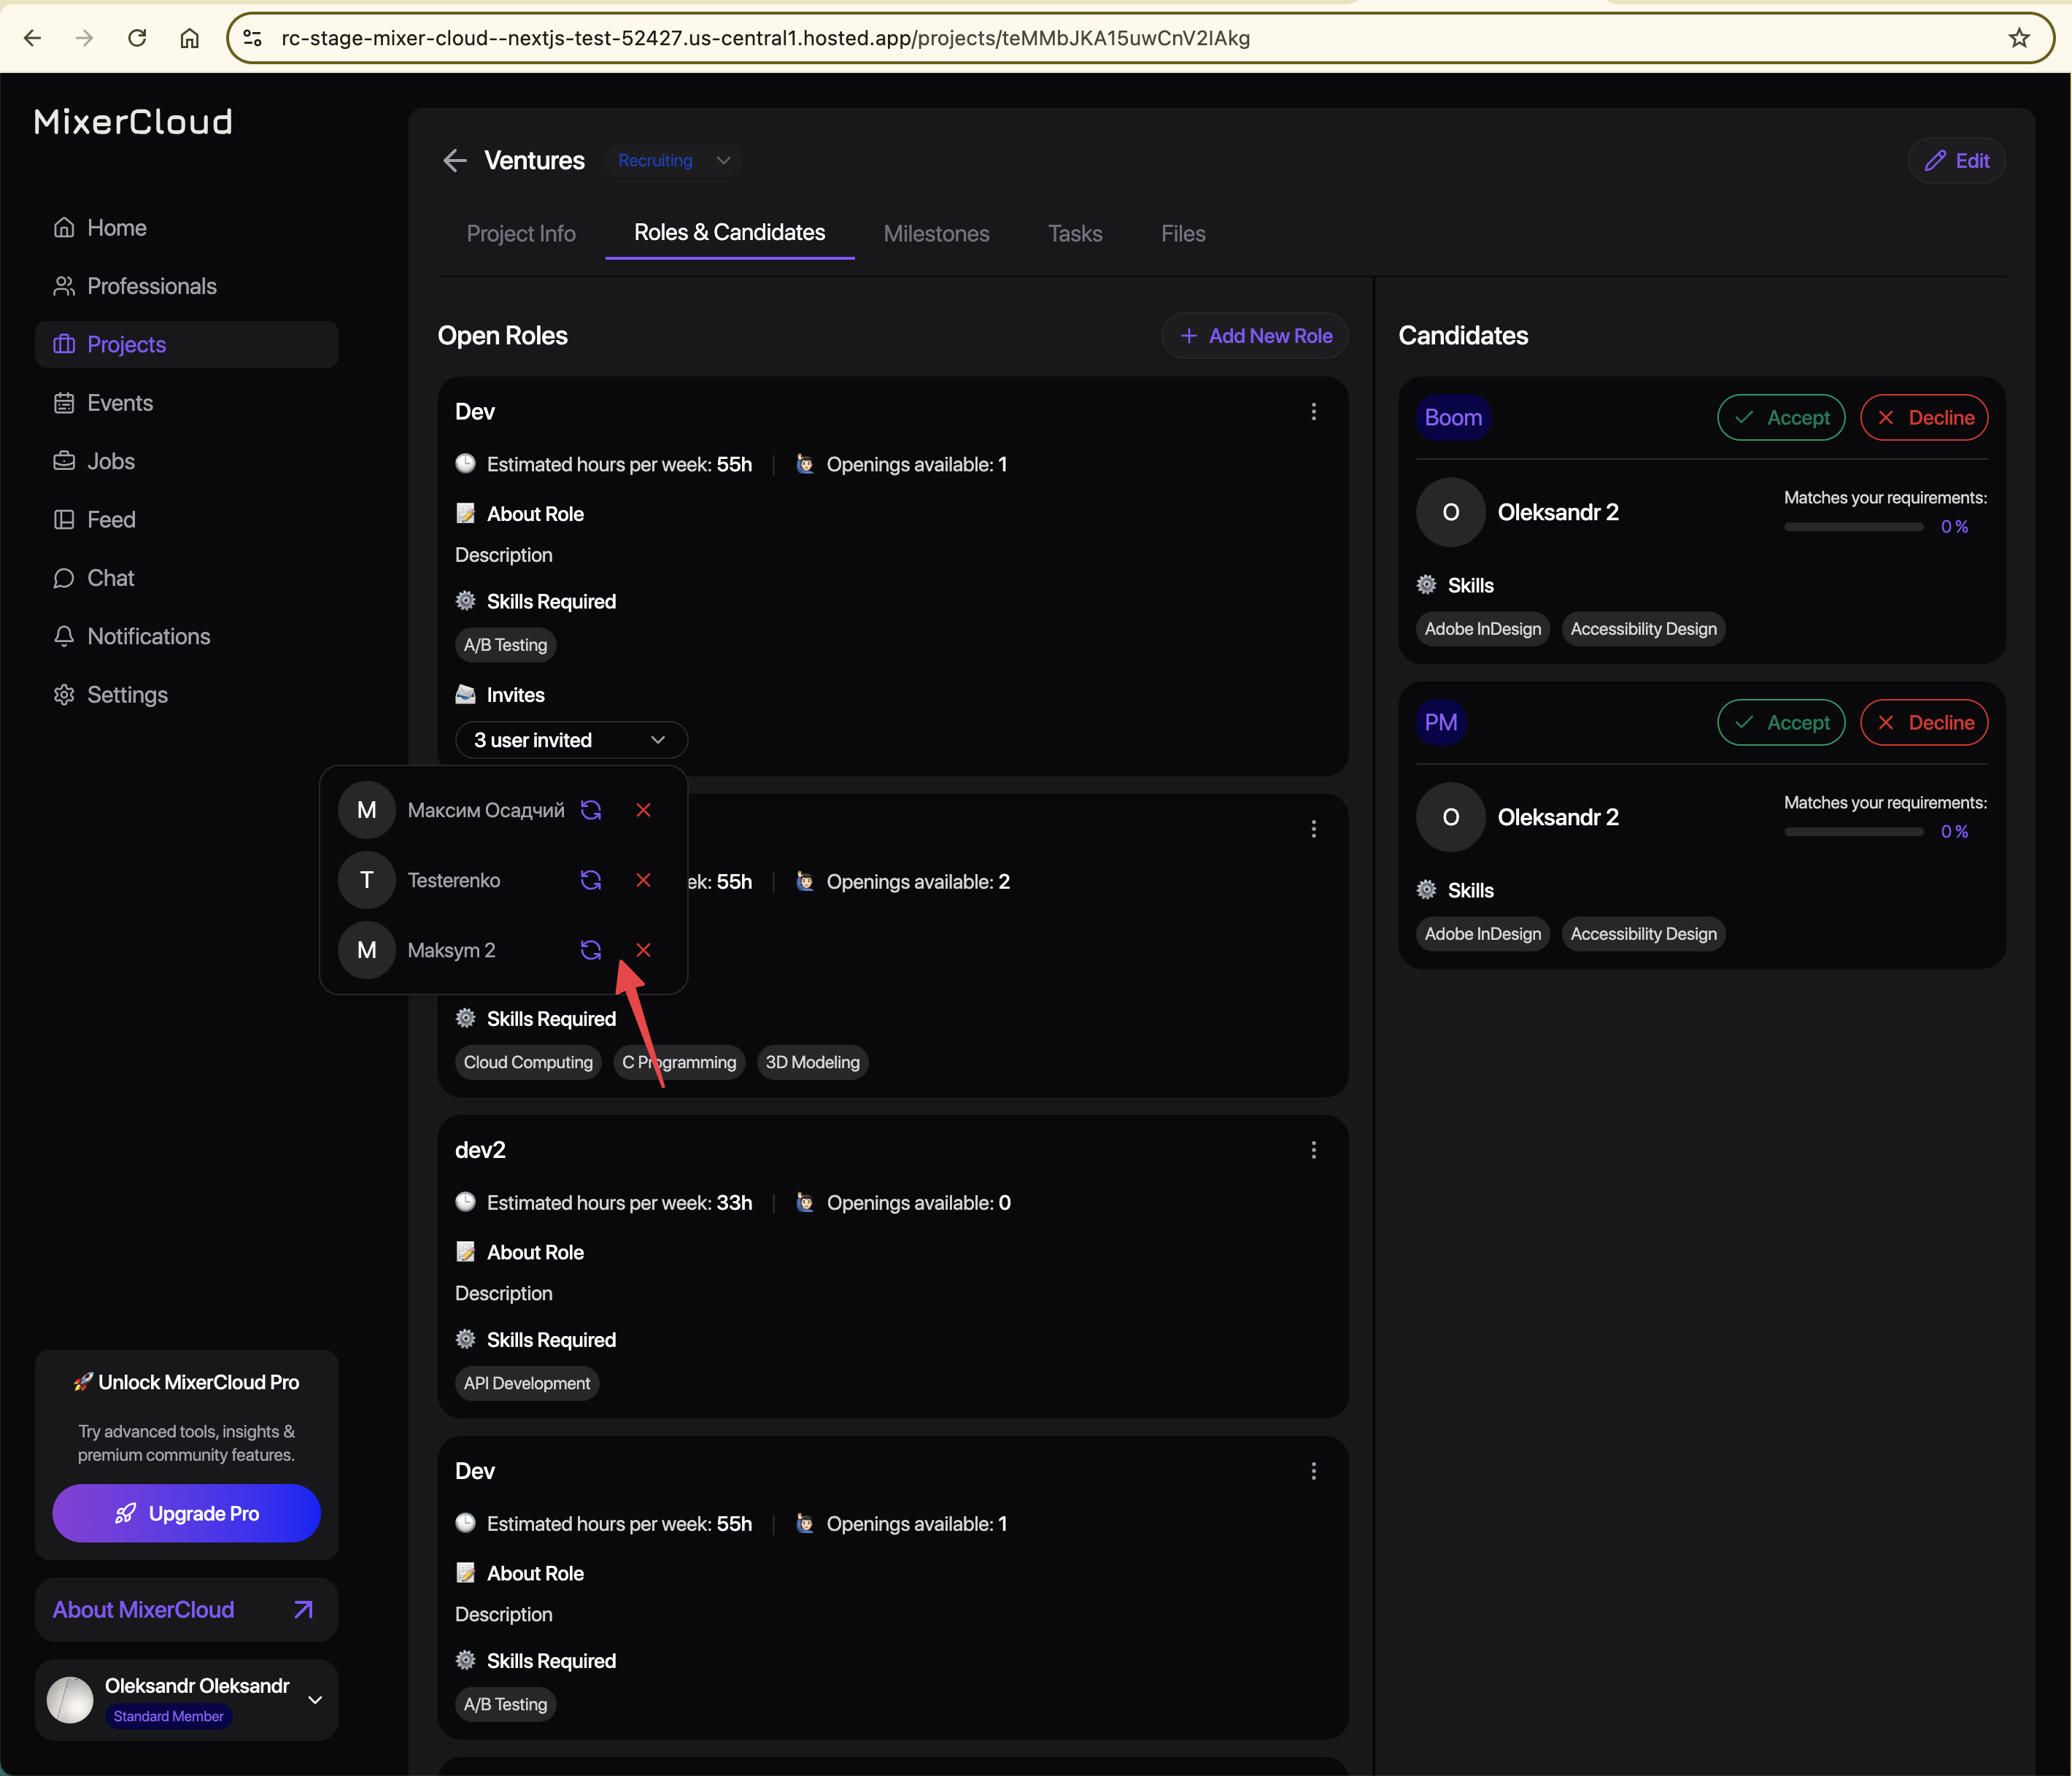Switch to the Milestones tab
Image resolution: width=2072 pixels, height=1776 pixels.
click(936, 234)
